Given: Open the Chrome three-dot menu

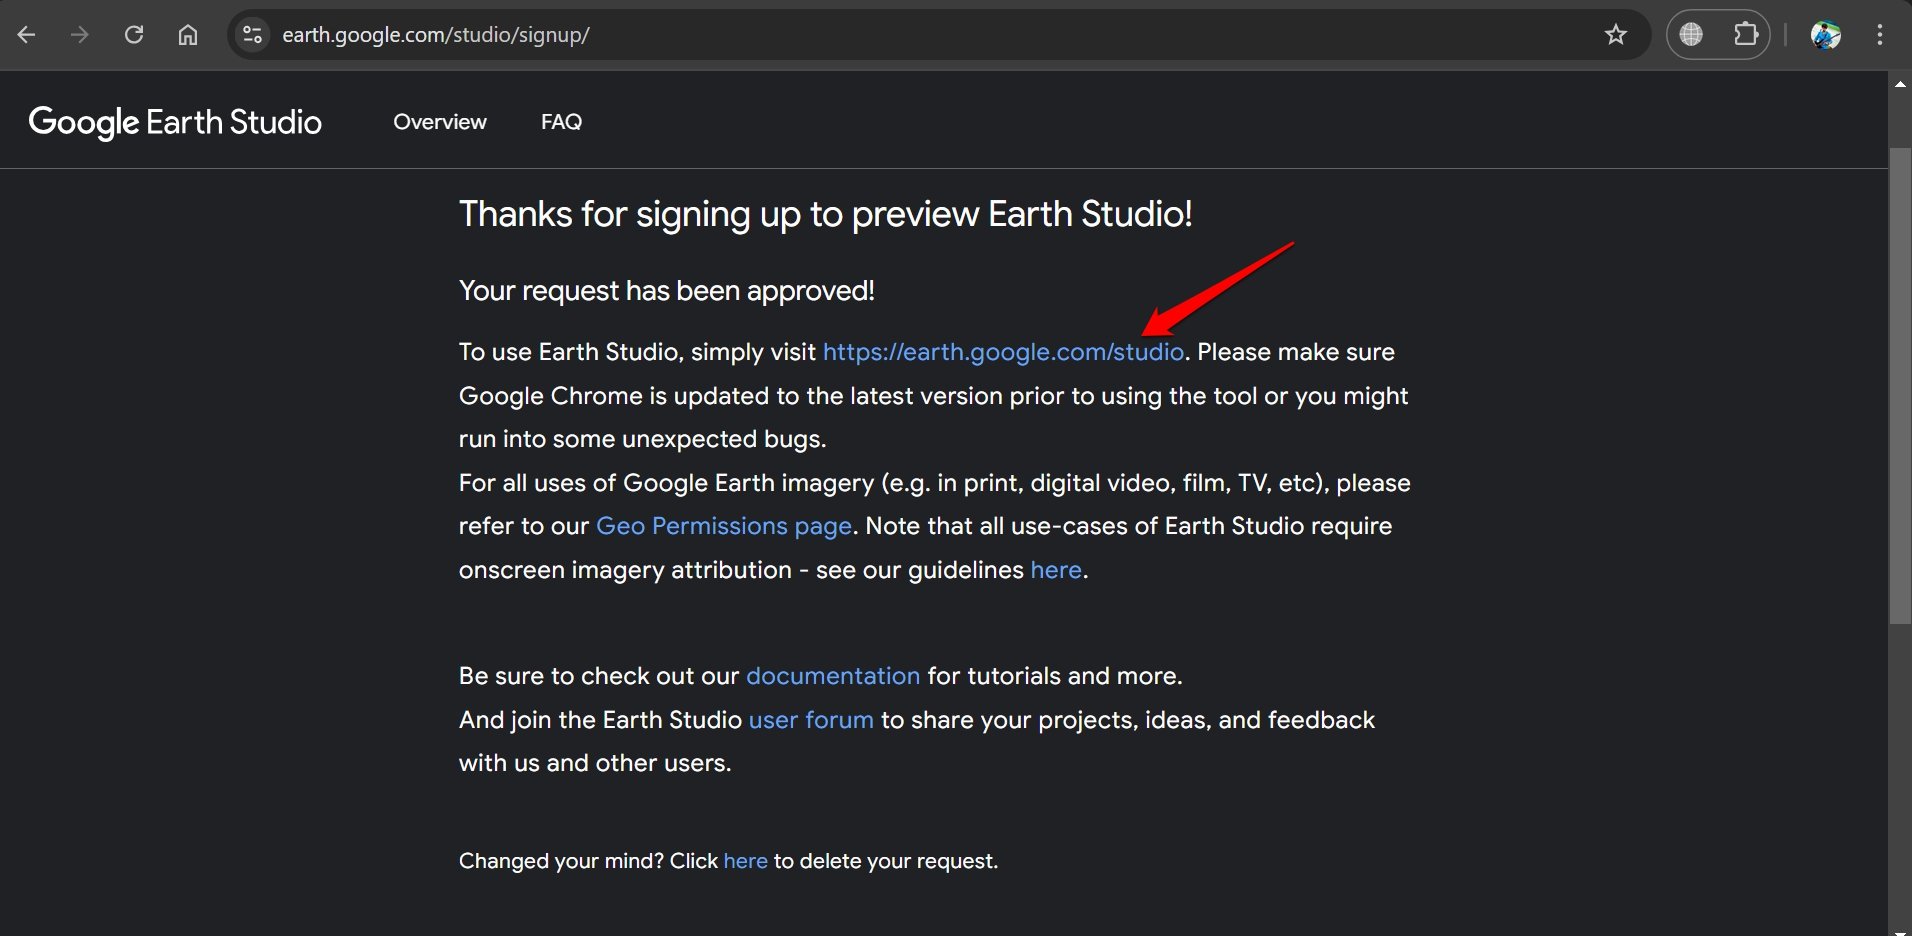Looking at the screenshot, I should coord(1880,35).
